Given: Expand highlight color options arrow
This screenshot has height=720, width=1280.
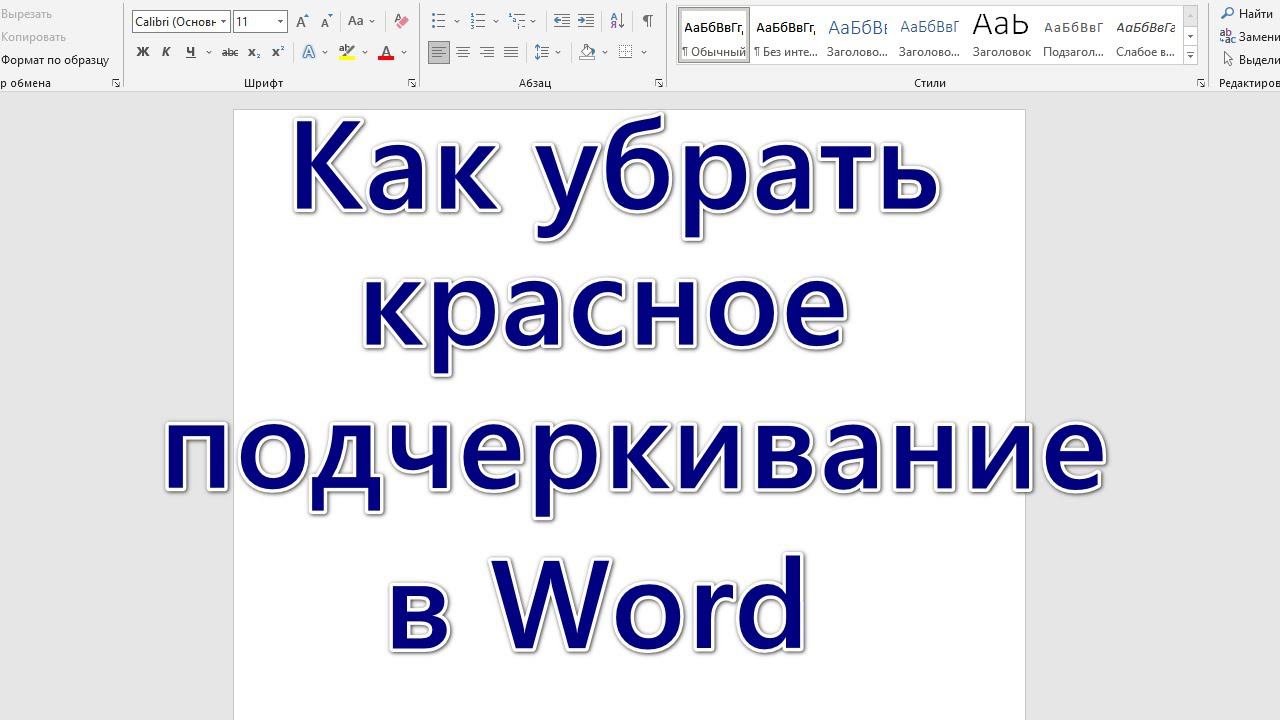Looking at the screenshot, I should 365,52.
